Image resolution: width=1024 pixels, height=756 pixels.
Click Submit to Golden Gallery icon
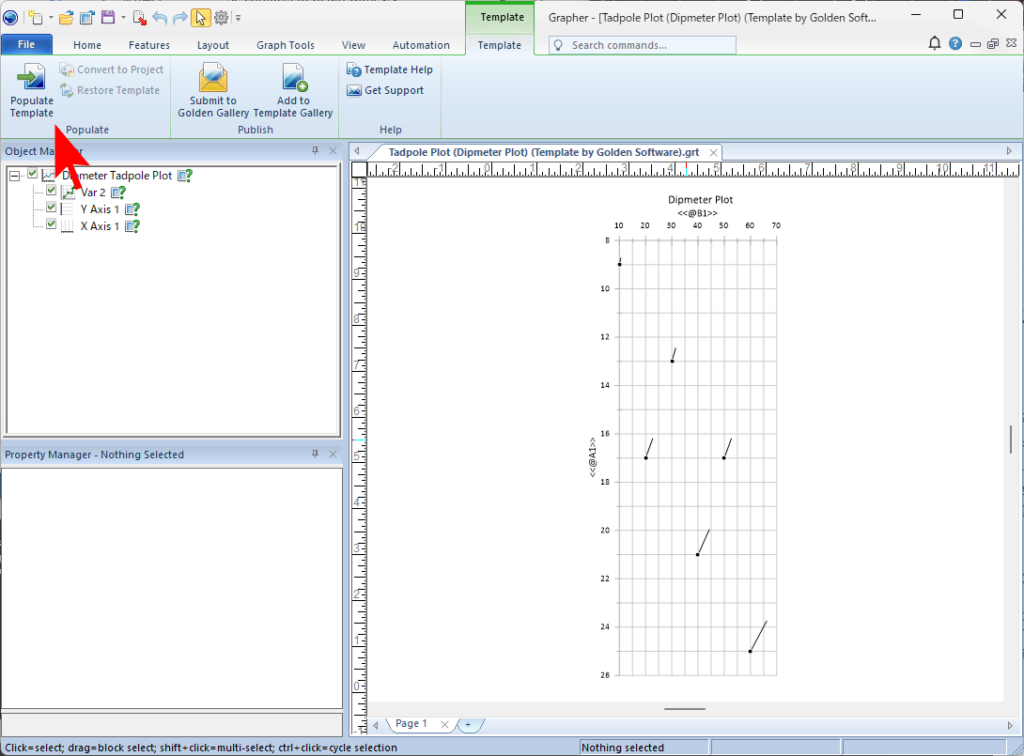[x=213, y=78]
